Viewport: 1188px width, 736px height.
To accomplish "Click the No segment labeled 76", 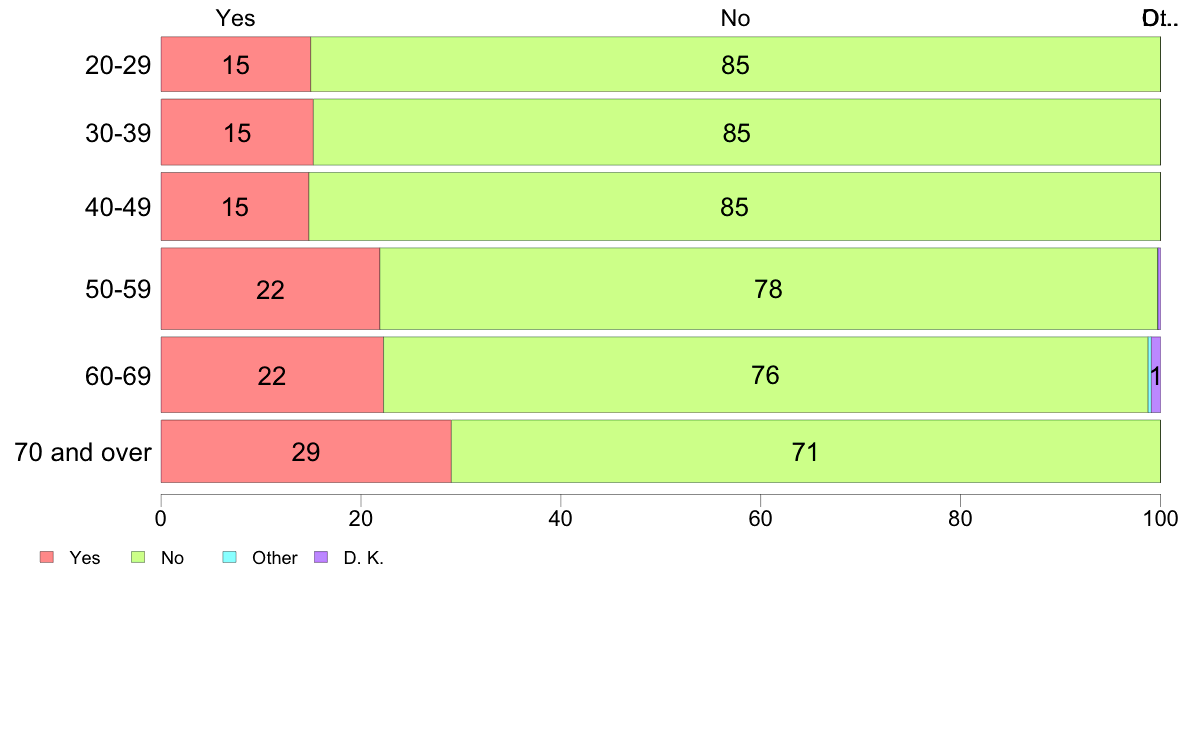I will 766,375.
